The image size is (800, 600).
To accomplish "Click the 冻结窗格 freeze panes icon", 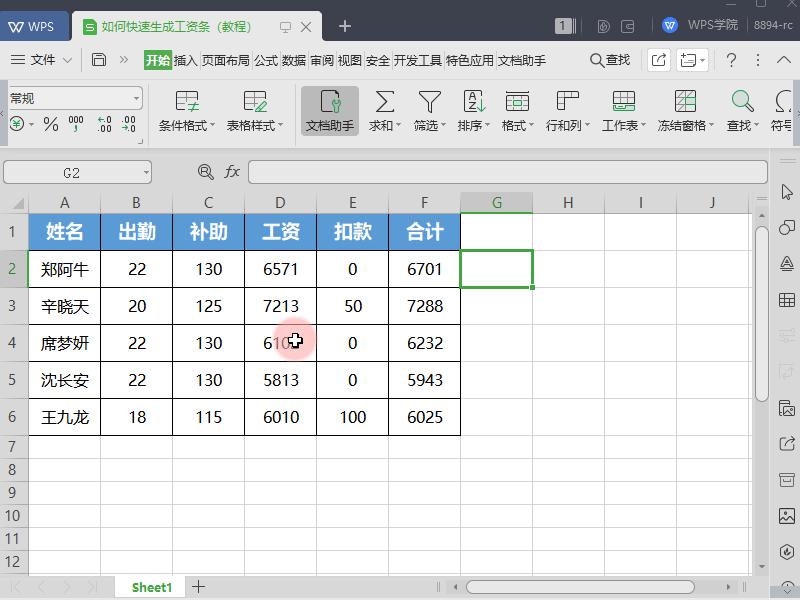I will click(x=685, y=101).
